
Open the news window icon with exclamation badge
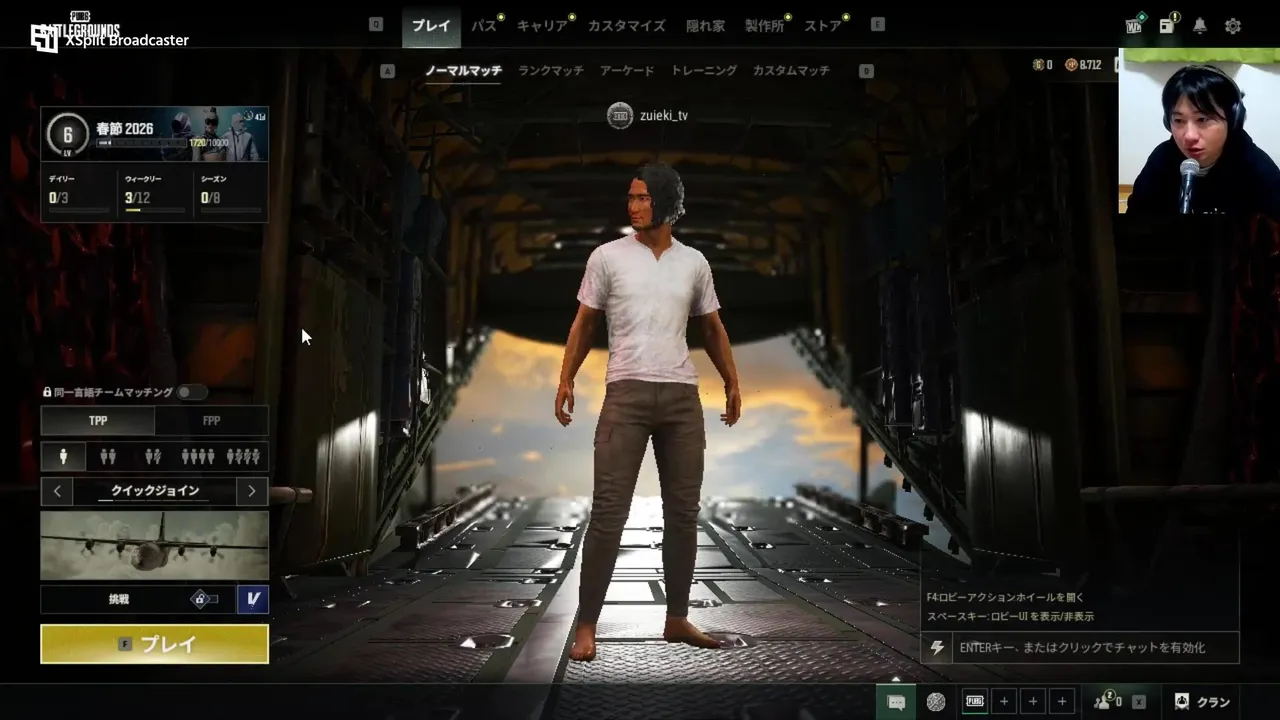(1167, 26)
